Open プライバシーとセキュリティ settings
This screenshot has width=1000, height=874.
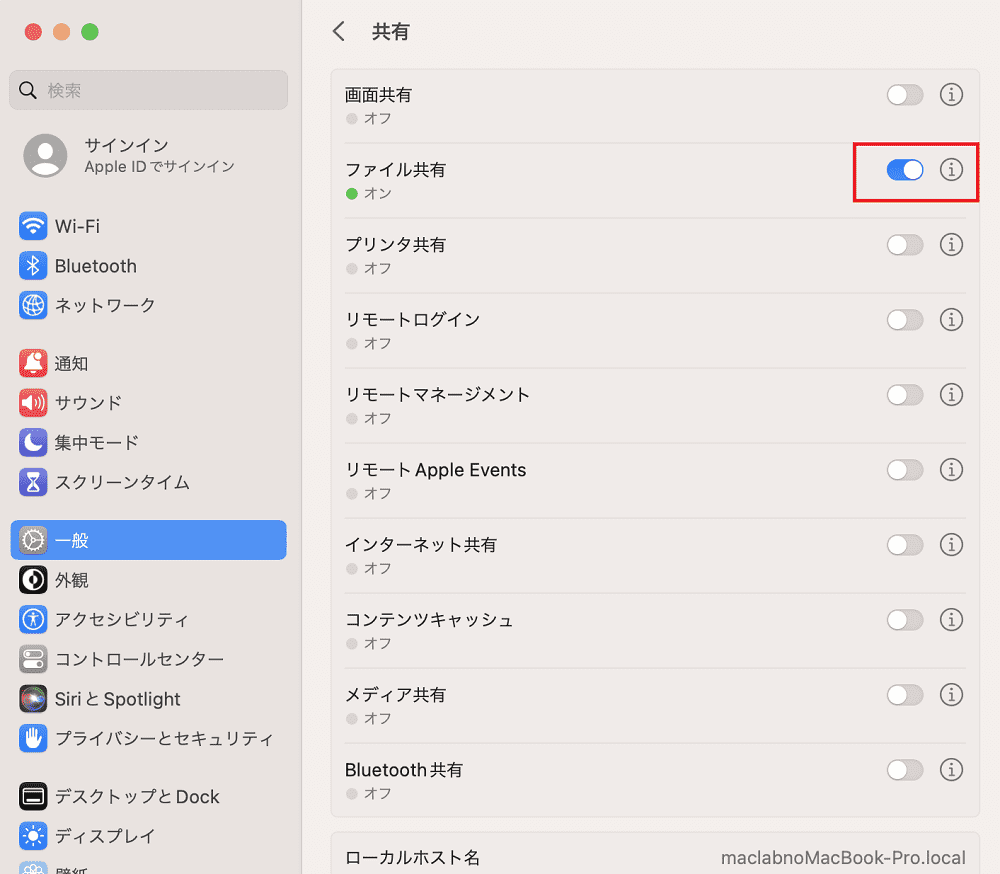tap(148, 738)
